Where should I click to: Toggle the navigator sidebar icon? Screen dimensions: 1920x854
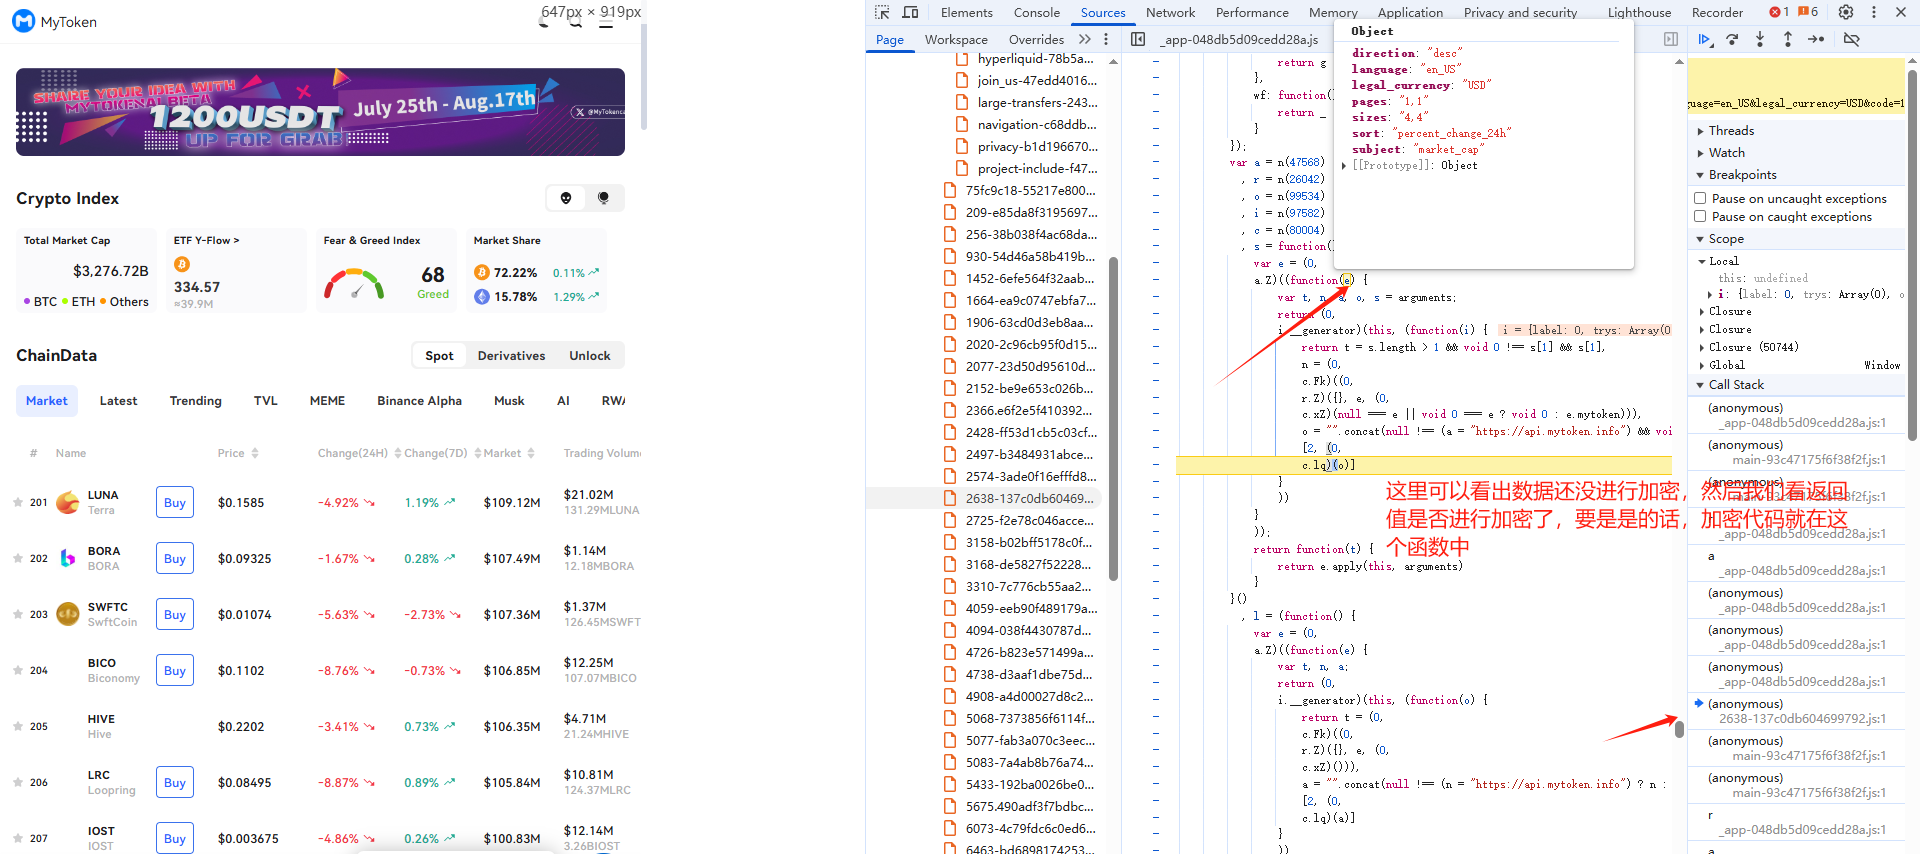(1138, 39)
